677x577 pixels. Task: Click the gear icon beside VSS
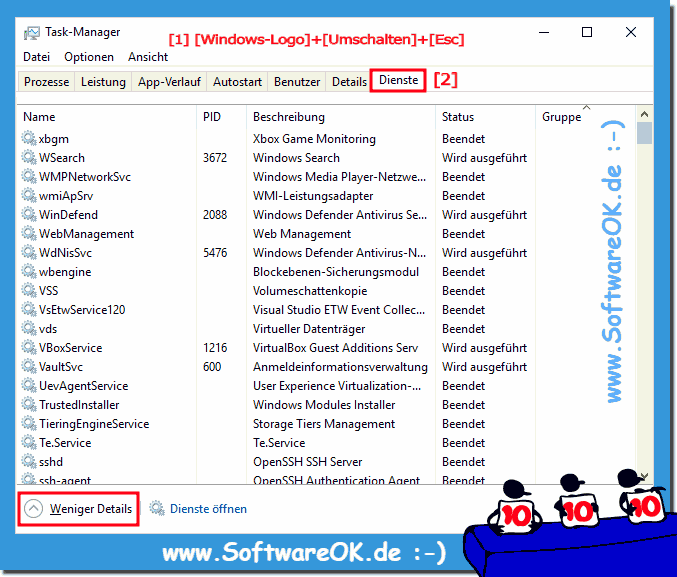point(29,290)
